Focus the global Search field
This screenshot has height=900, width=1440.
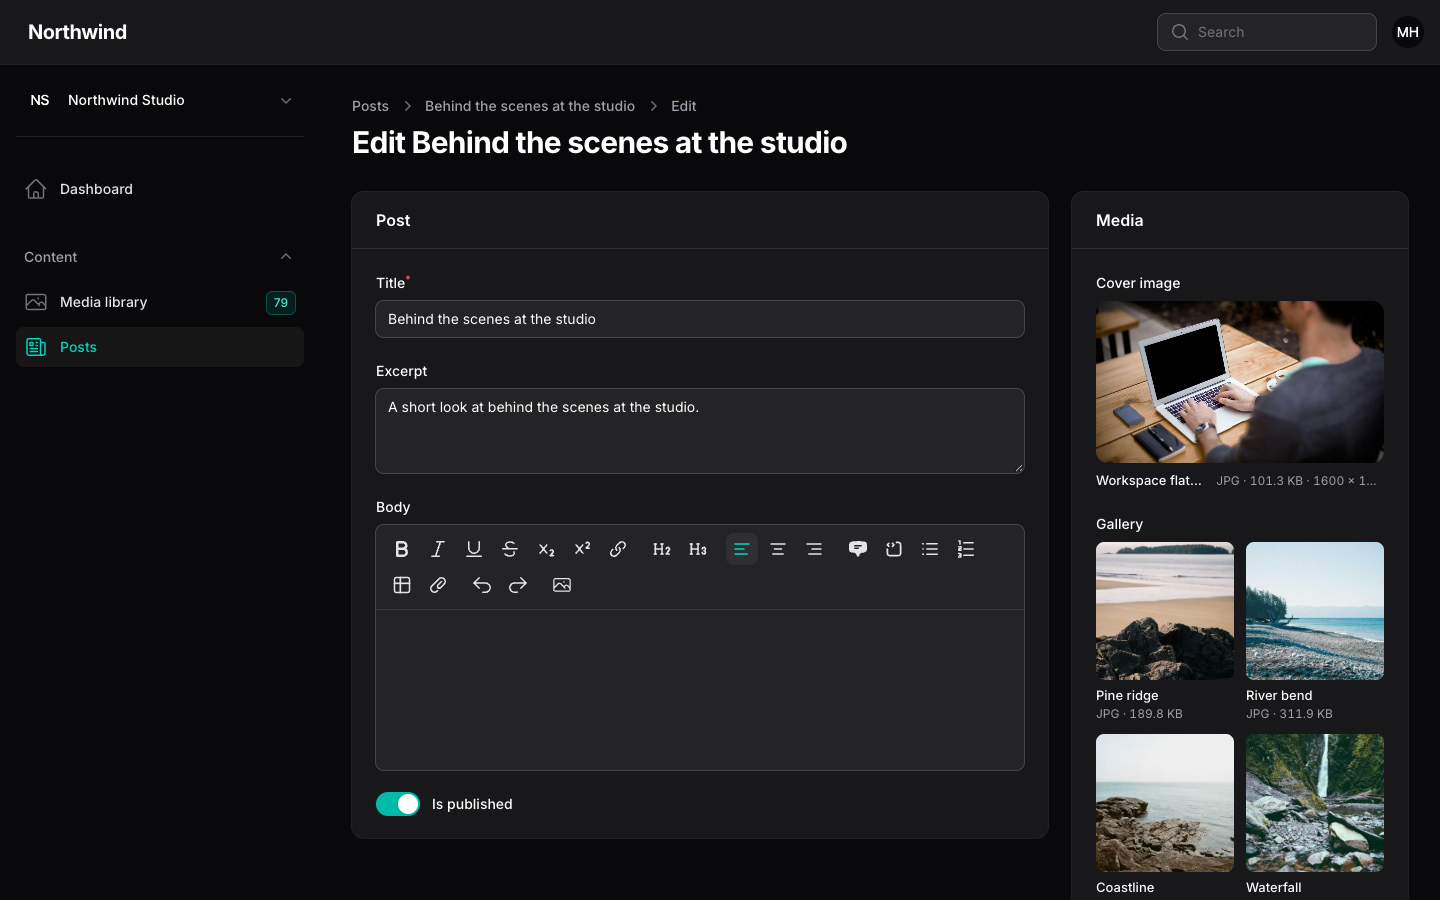click(x=1267, y=32)
